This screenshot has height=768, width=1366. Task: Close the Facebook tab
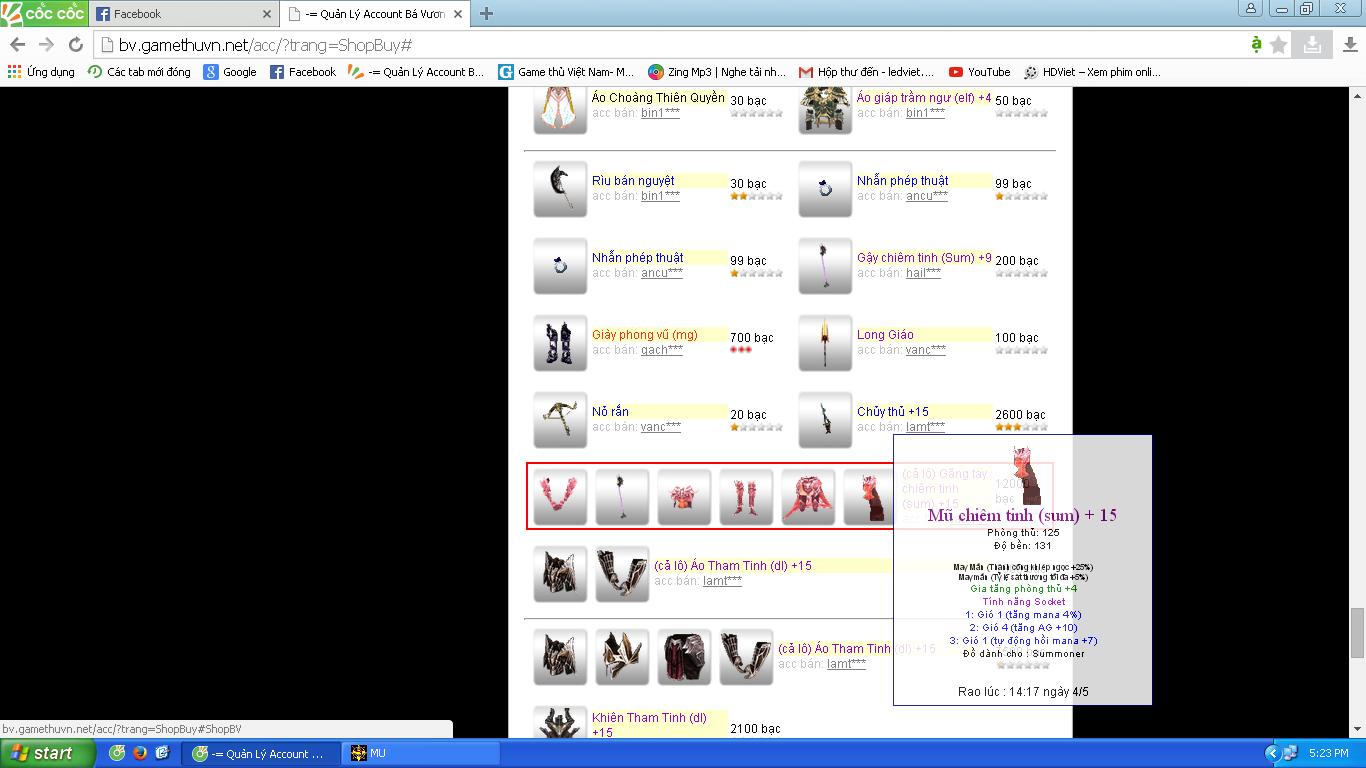(267, 14)
